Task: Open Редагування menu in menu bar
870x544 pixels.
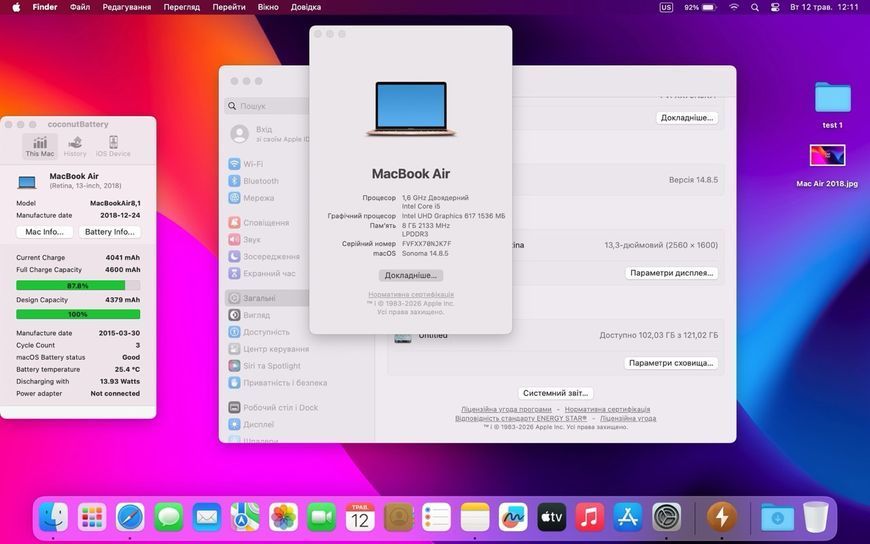Action: pyautogui.click(x=127, y=7)
